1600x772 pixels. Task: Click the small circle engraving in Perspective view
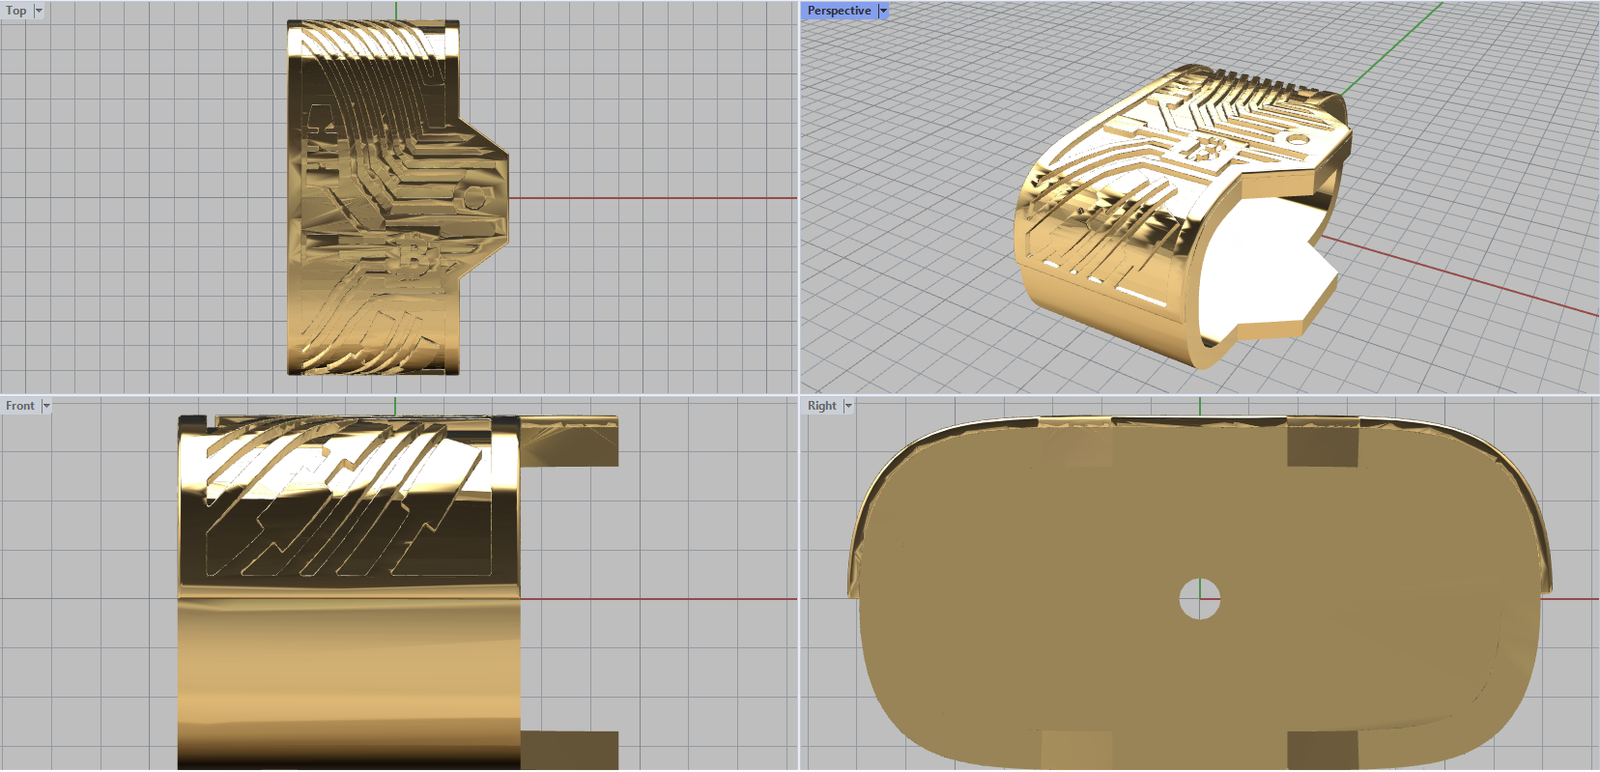(x=1296, y=138)
